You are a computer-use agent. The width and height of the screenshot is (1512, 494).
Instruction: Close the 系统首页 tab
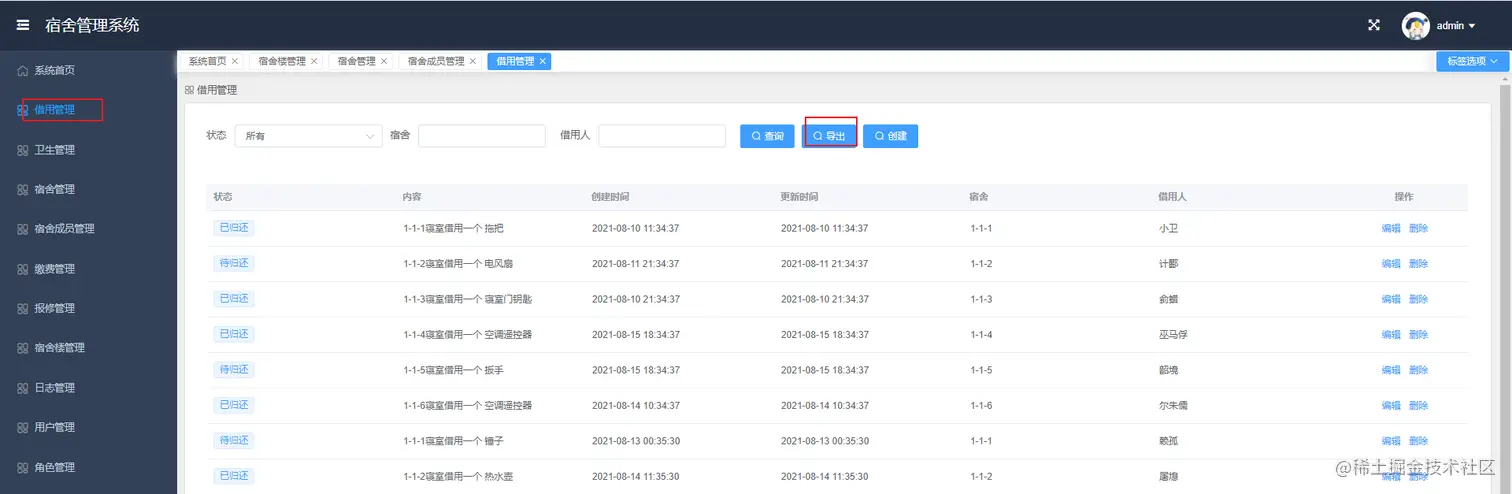pyautogui.click(x=235, y=61)
